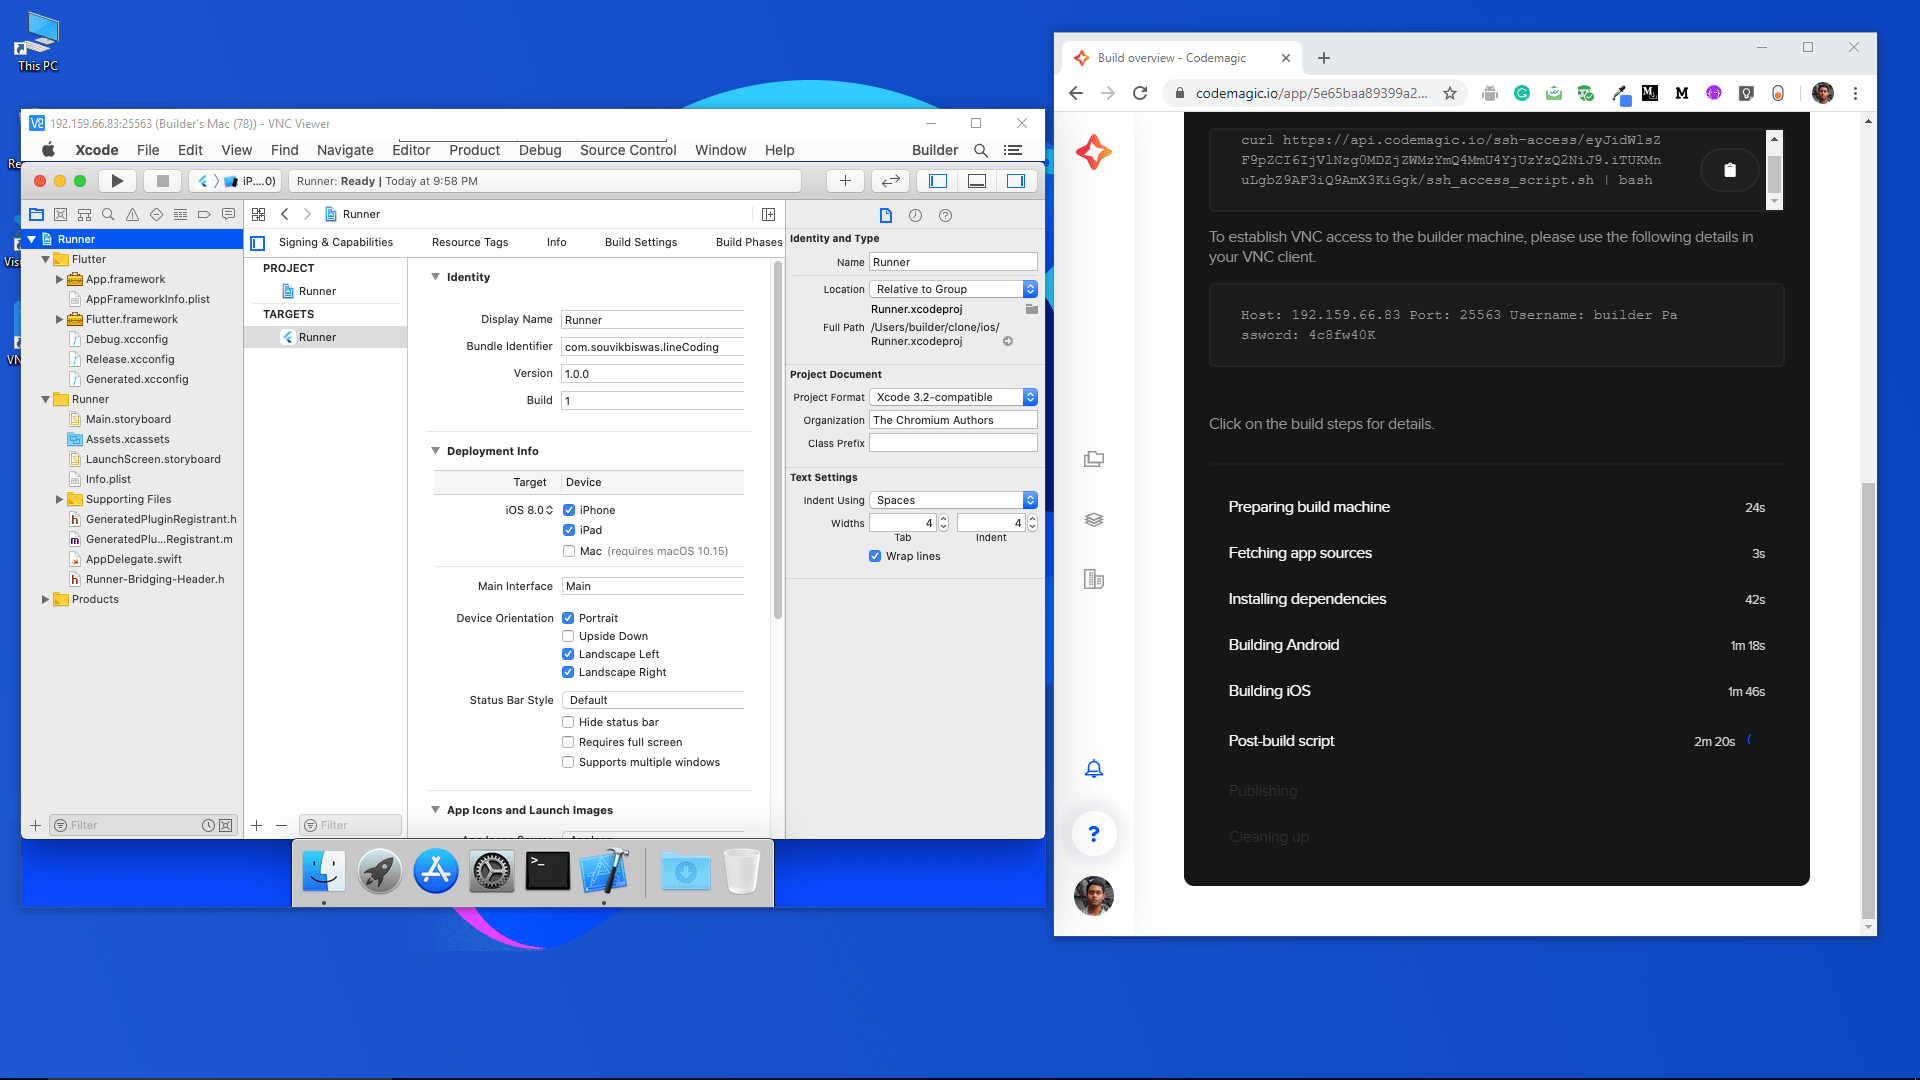Click the Xcode Stop button
Screen dimensions: 1920x1080
pyautogui.click(x=162, y=181)
